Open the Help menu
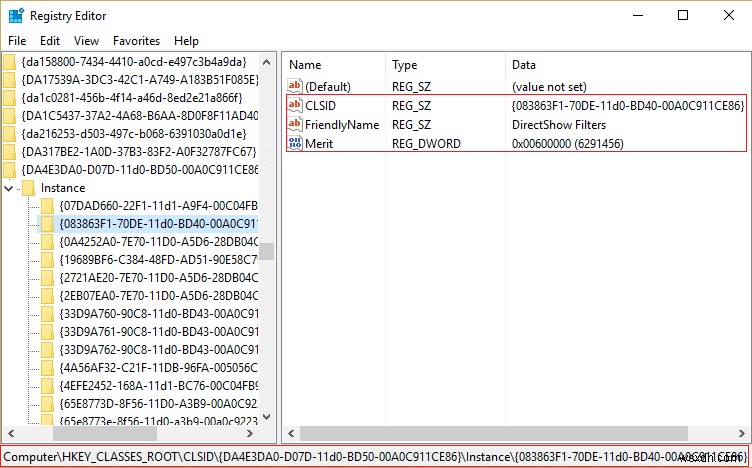Image resolution: width=752 pixels, height=468 pixels. point(186,41)
